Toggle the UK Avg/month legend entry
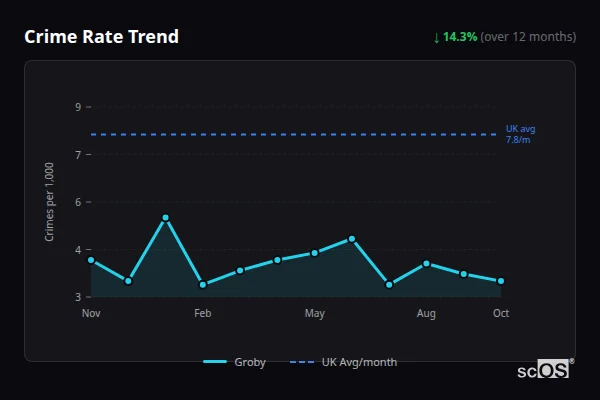Image resolution: width=600 pixels, height=400 pixels. coord(343,362)
